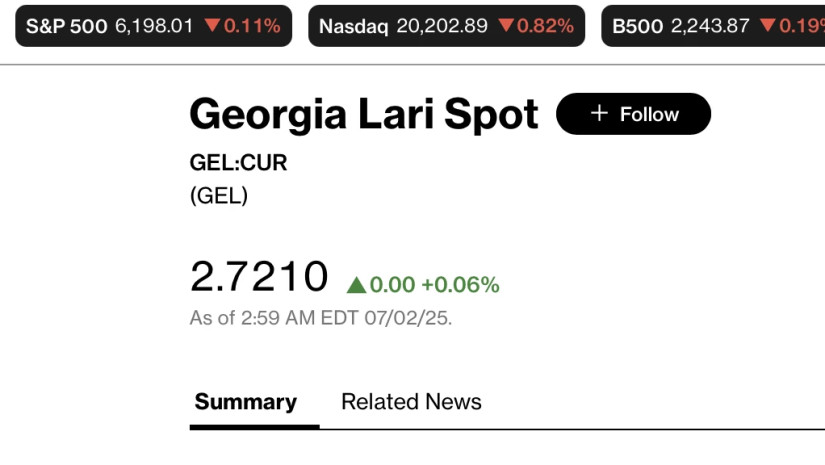The height and width of the screenshot is (465, 825).
Task: Click the Georgia Lari Spot heading
Action: (364, 114)
